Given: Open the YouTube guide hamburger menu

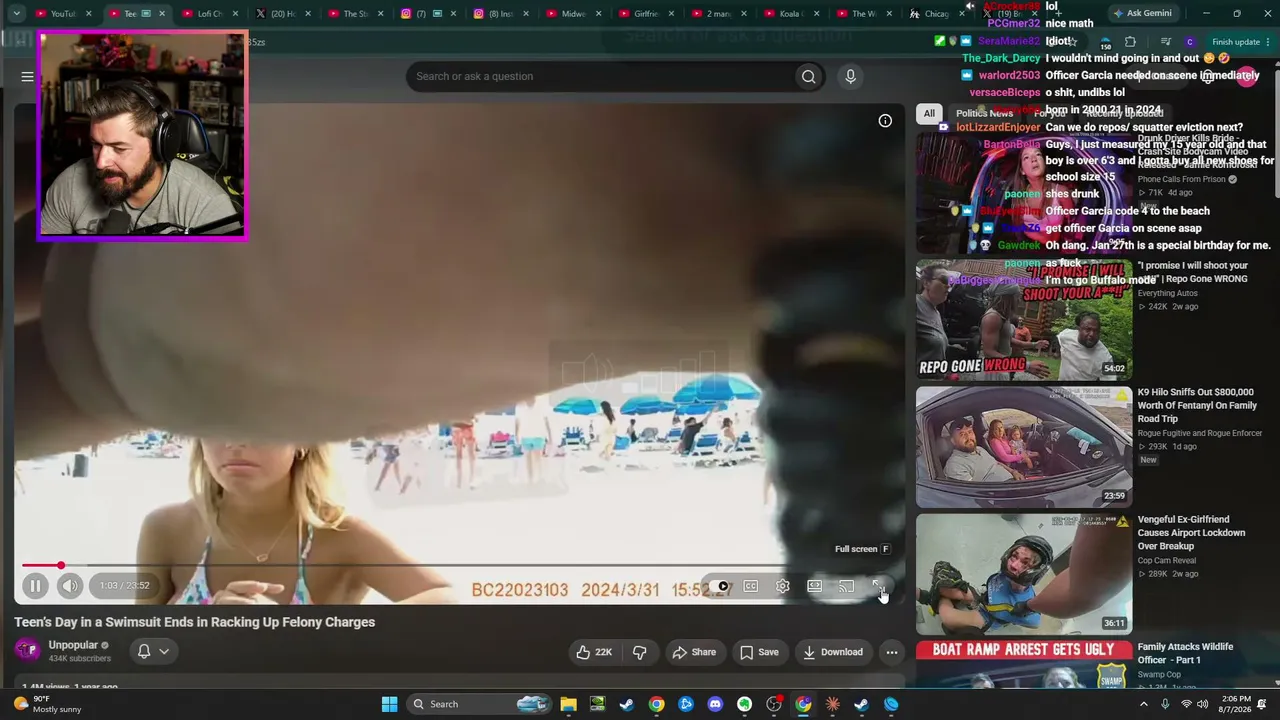Looking at the screenshot, I should (27, 77).
